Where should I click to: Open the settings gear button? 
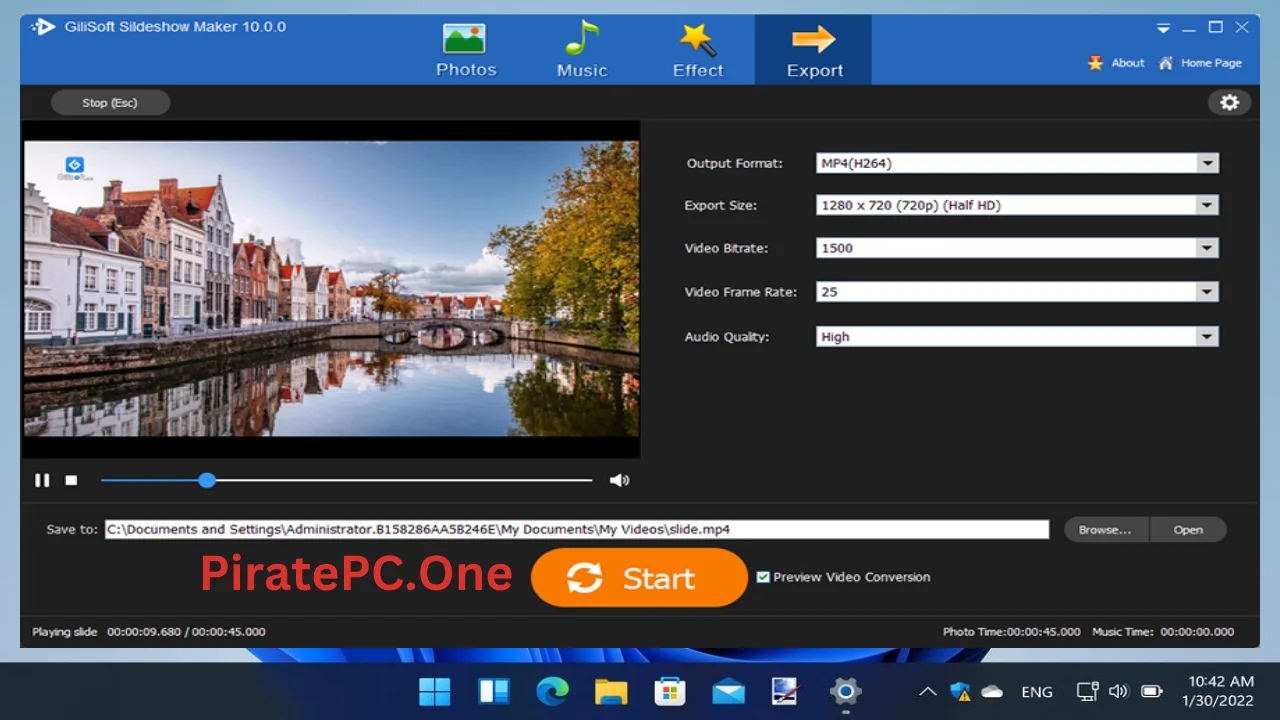(x=1230, y=102)
